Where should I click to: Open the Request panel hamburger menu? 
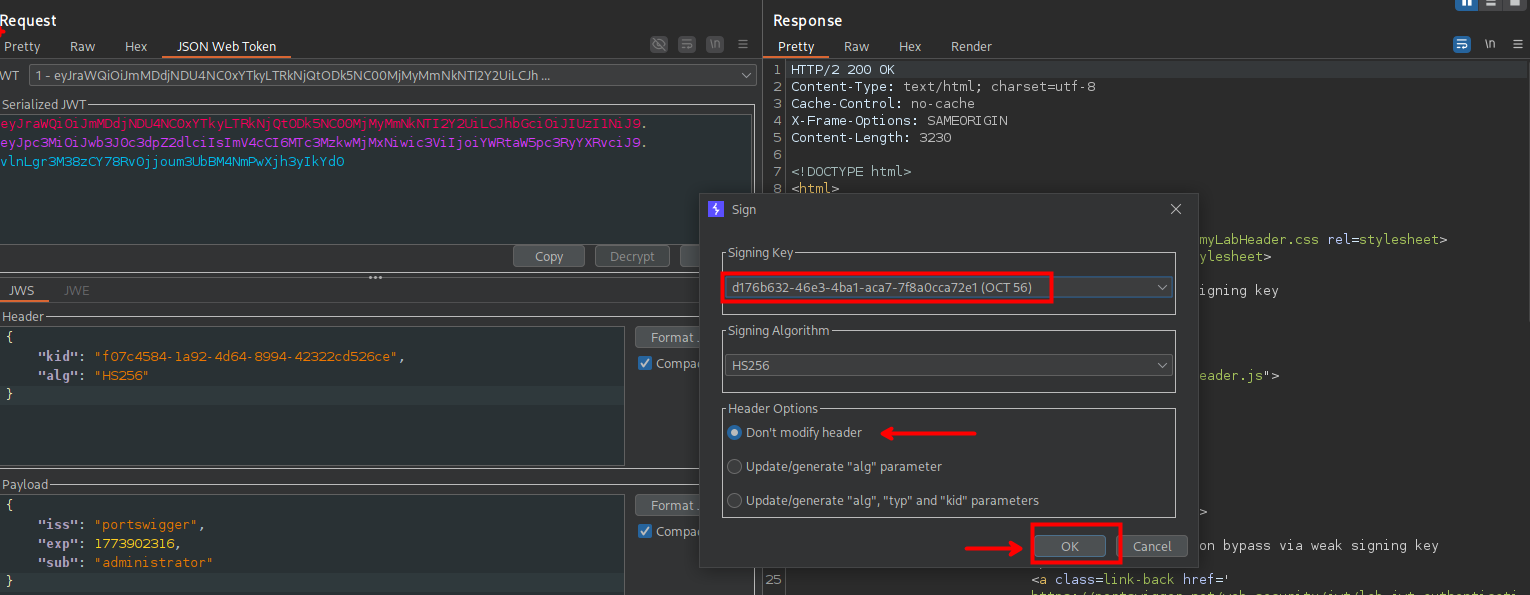(x=743, y=45)
